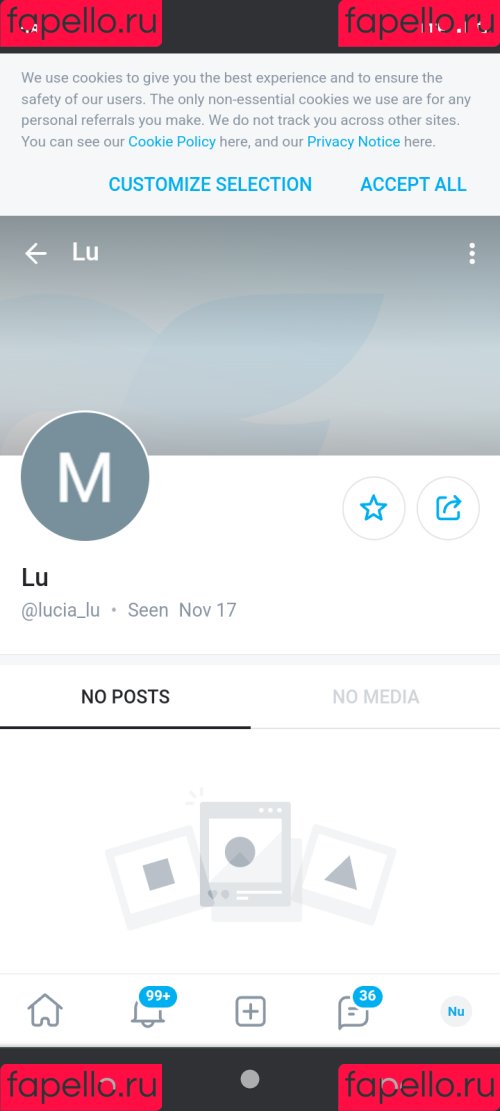Open the Nu account avatar menu

point(456,1011)
